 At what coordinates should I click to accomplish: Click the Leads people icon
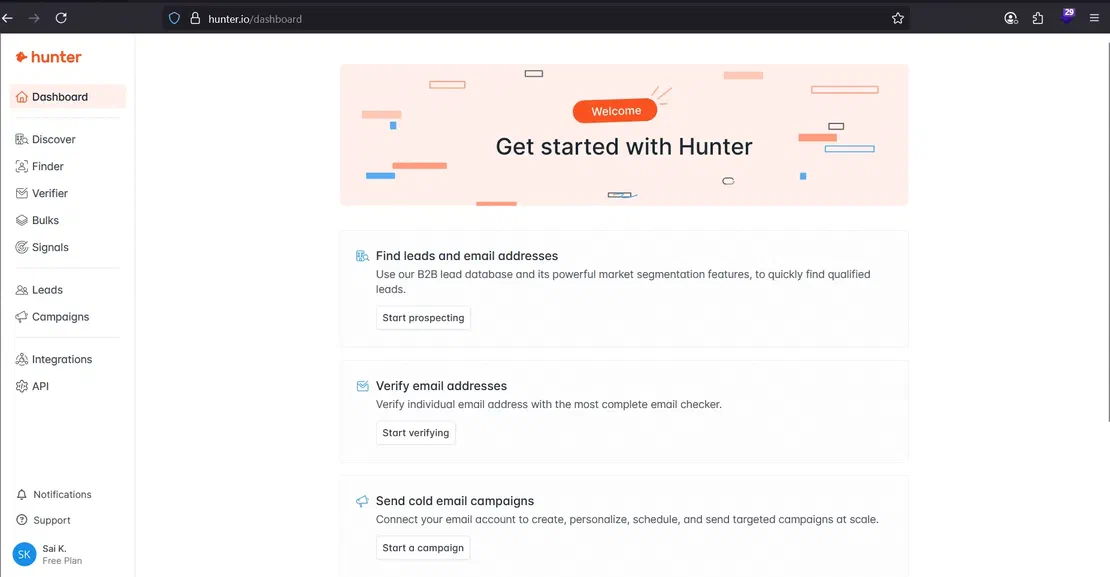22,290
